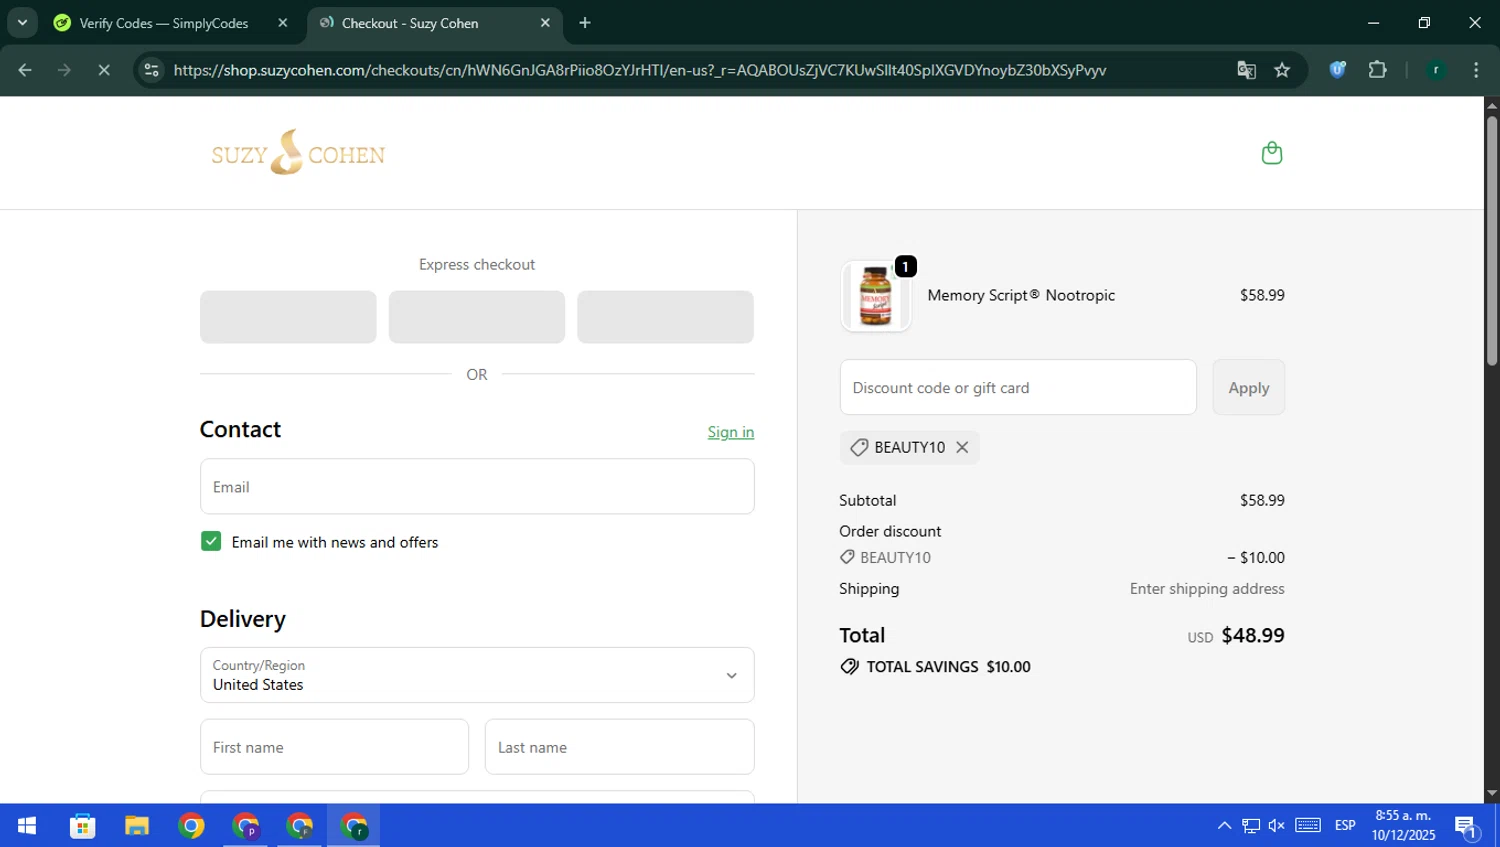
Task: Bookmark this page with the star icon
Action: point(1282,70)
